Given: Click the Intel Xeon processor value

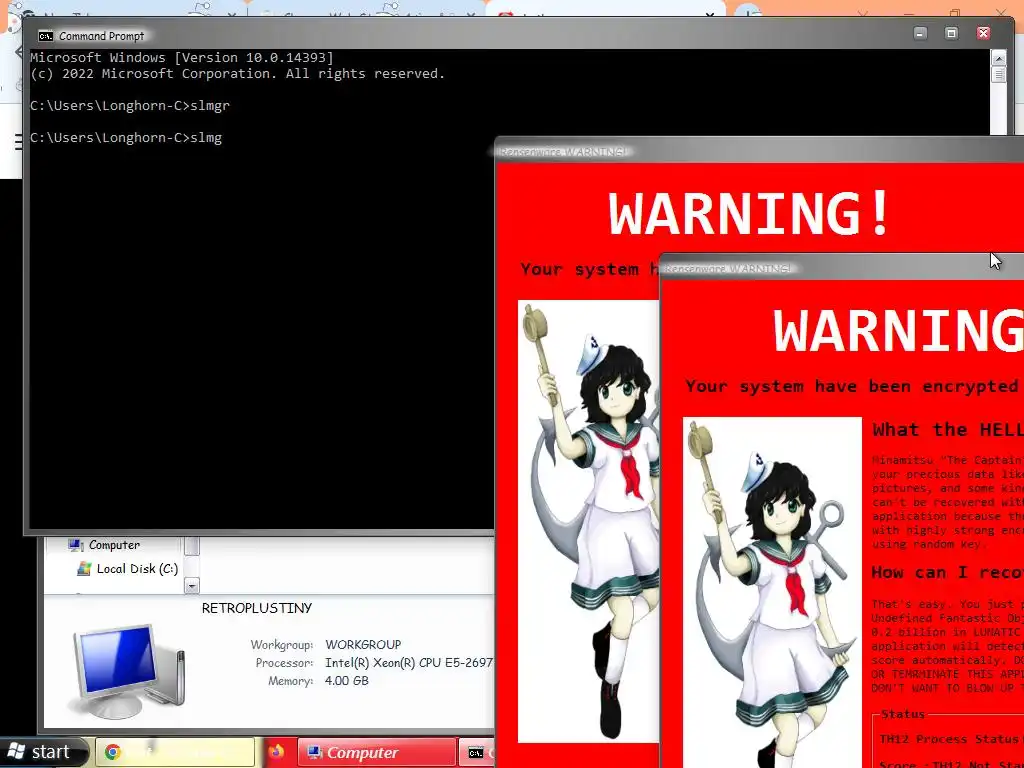Looking at the screenshot, I should (409, 662).
